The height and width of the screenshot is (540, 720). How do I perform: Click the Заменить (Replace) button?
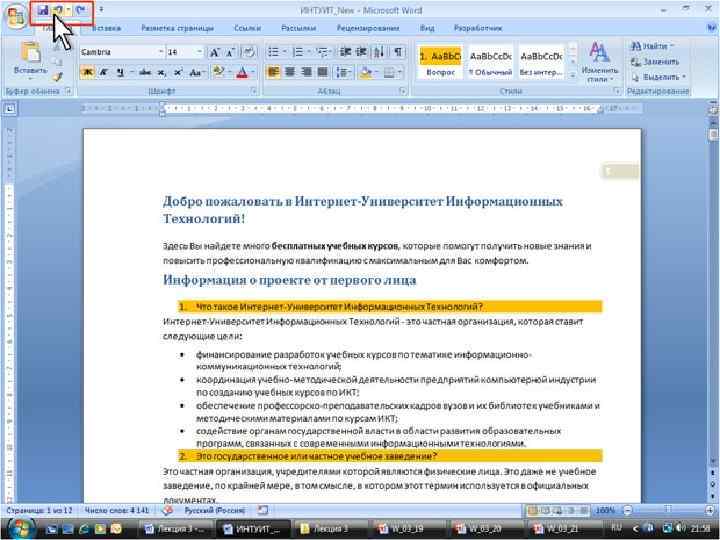(x=655, y=62)
